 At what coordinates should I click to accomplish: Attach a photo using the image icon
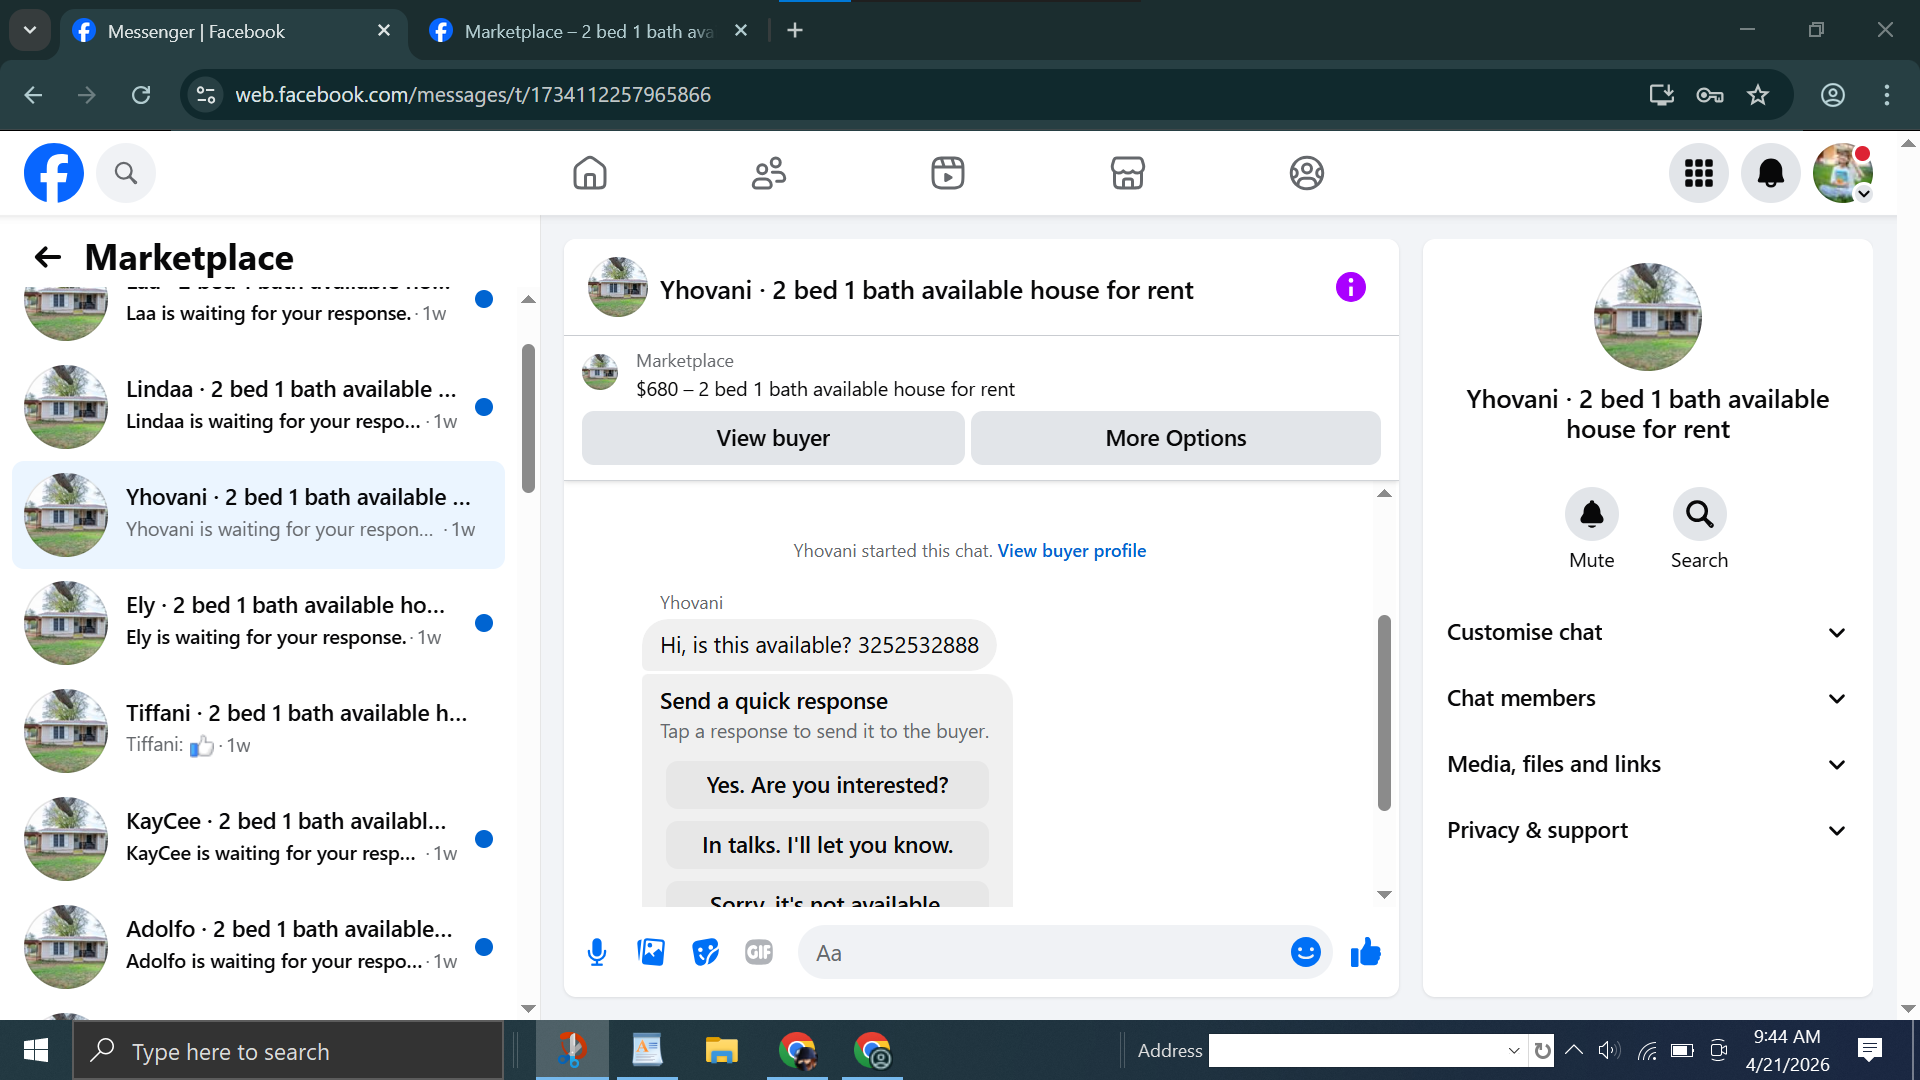pos(651,953)
